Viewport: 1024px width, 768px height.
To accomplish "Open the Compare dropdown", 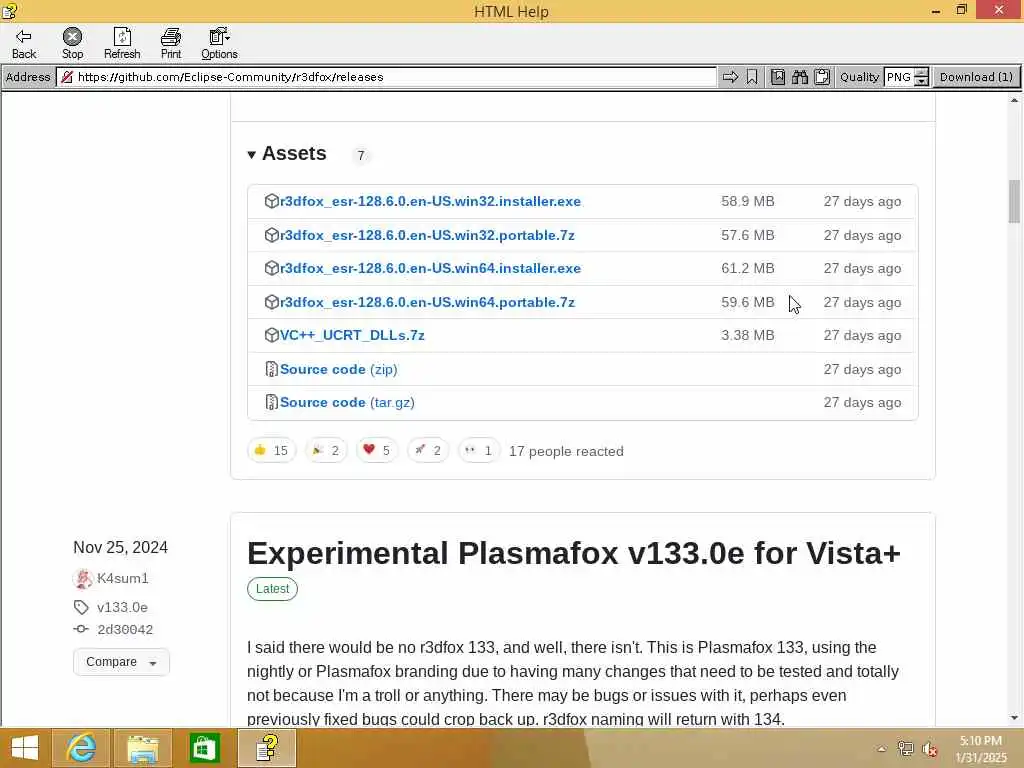I will point(121,662).
